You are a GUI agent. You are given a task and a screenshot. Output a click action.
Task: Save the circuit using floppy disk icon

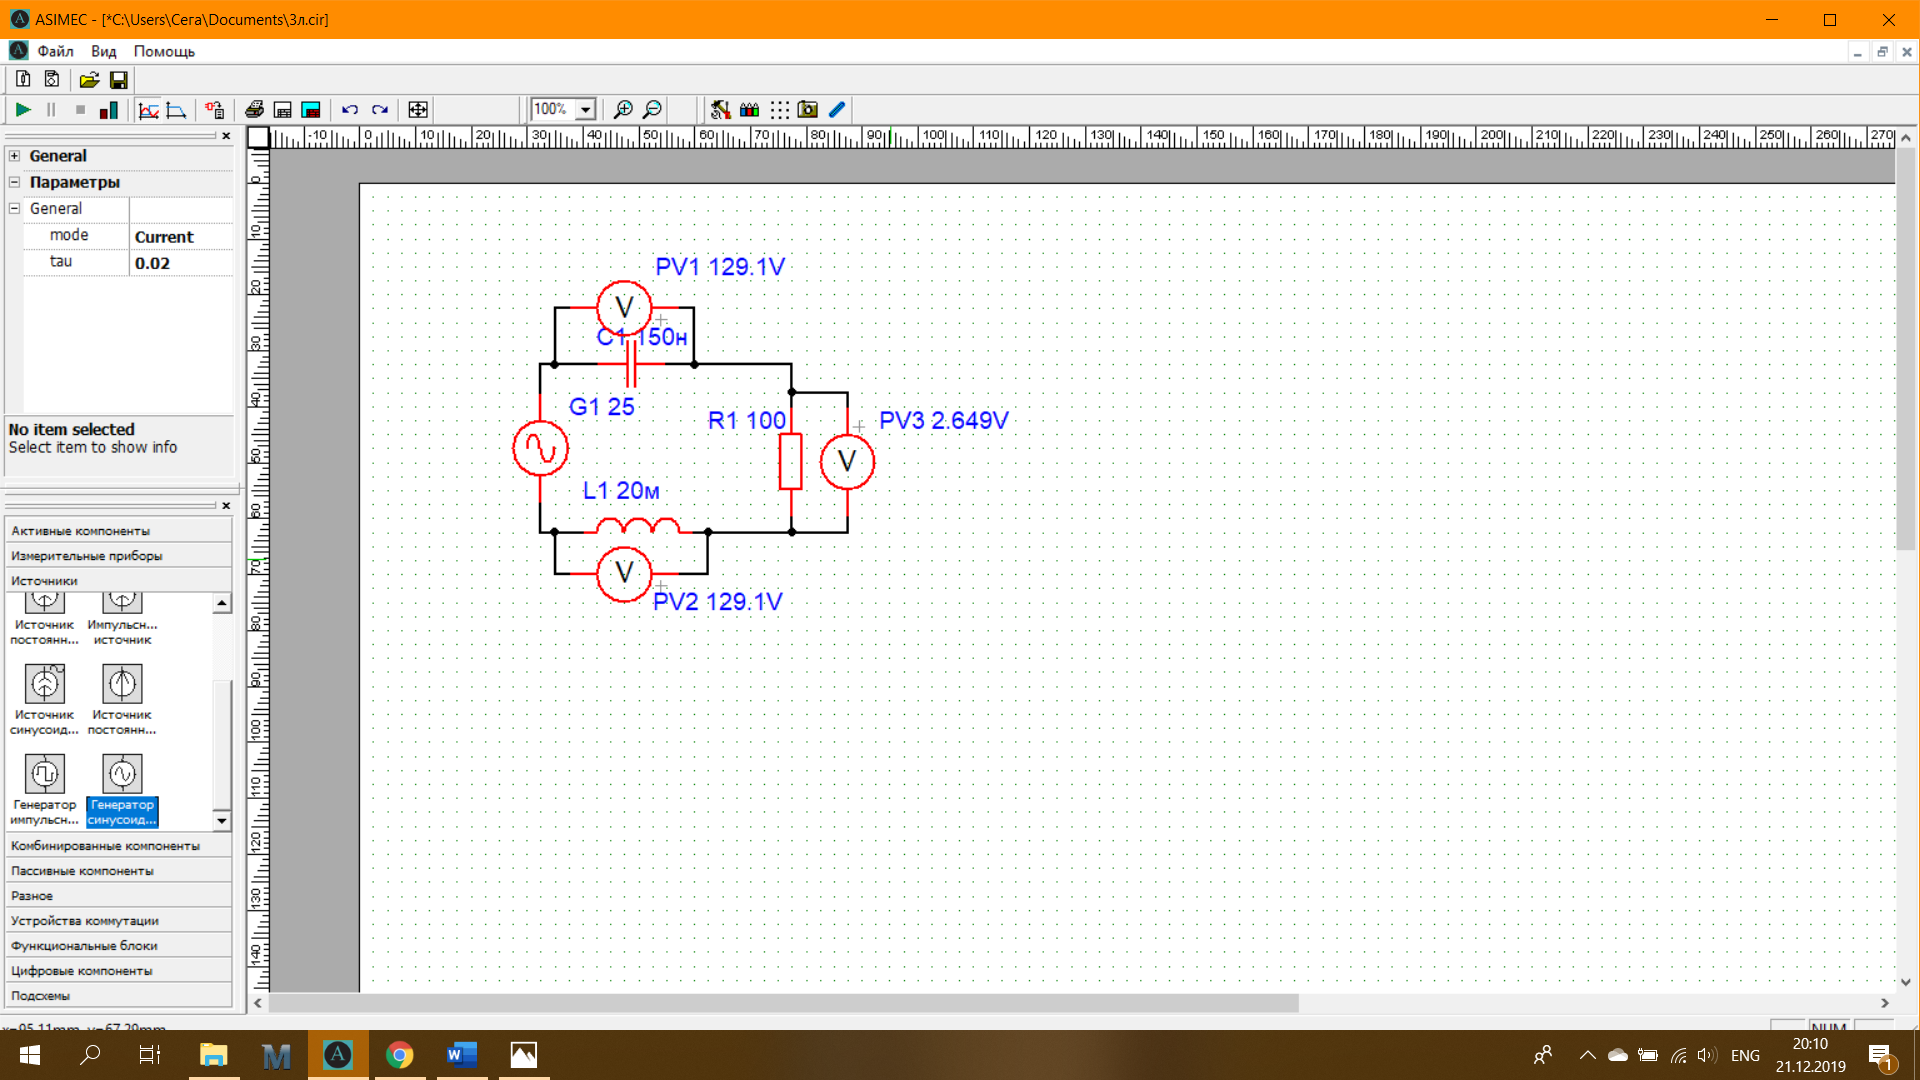click(118, 80)
